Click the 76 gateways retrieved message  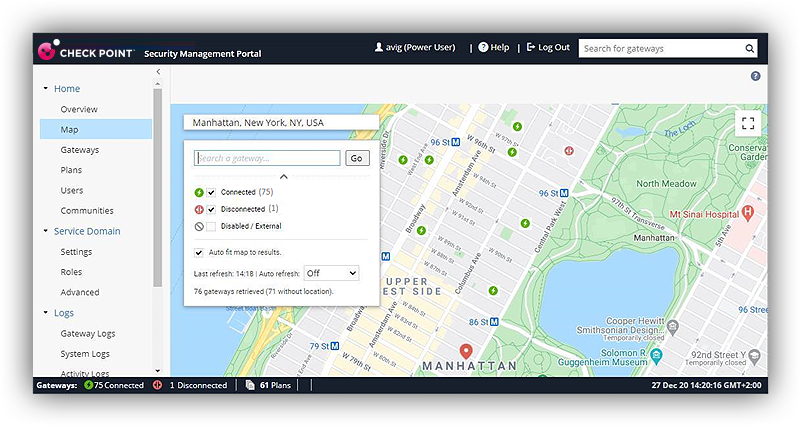coord(264,292)
